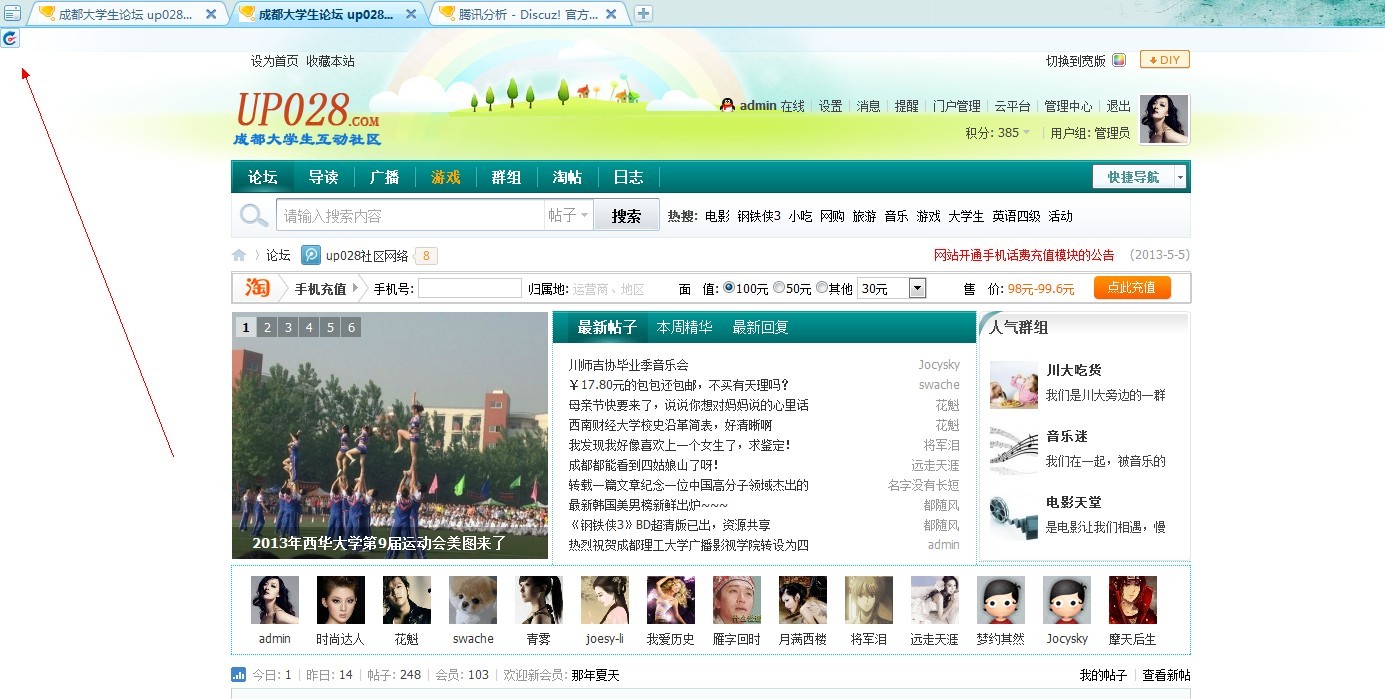Open 摩天后生's avatar
Viewport: 1385px width, 699px height.
coord(1133,600)
